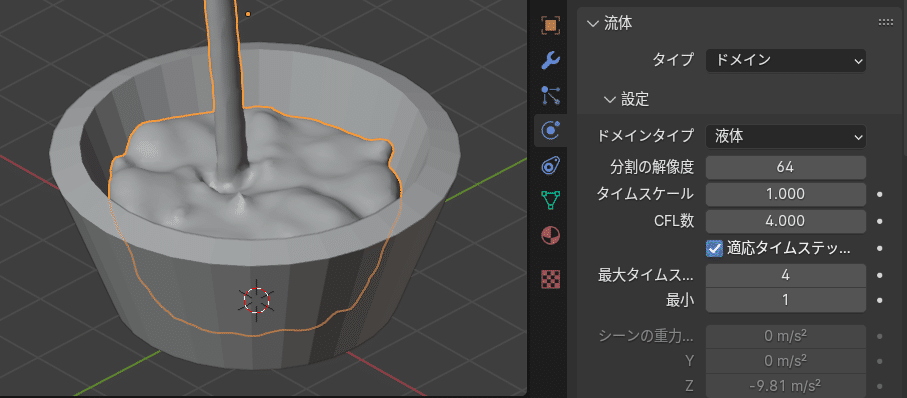907x398 pixels.
Task: Click the ドメインタイプ label
Action: (646, 137)
